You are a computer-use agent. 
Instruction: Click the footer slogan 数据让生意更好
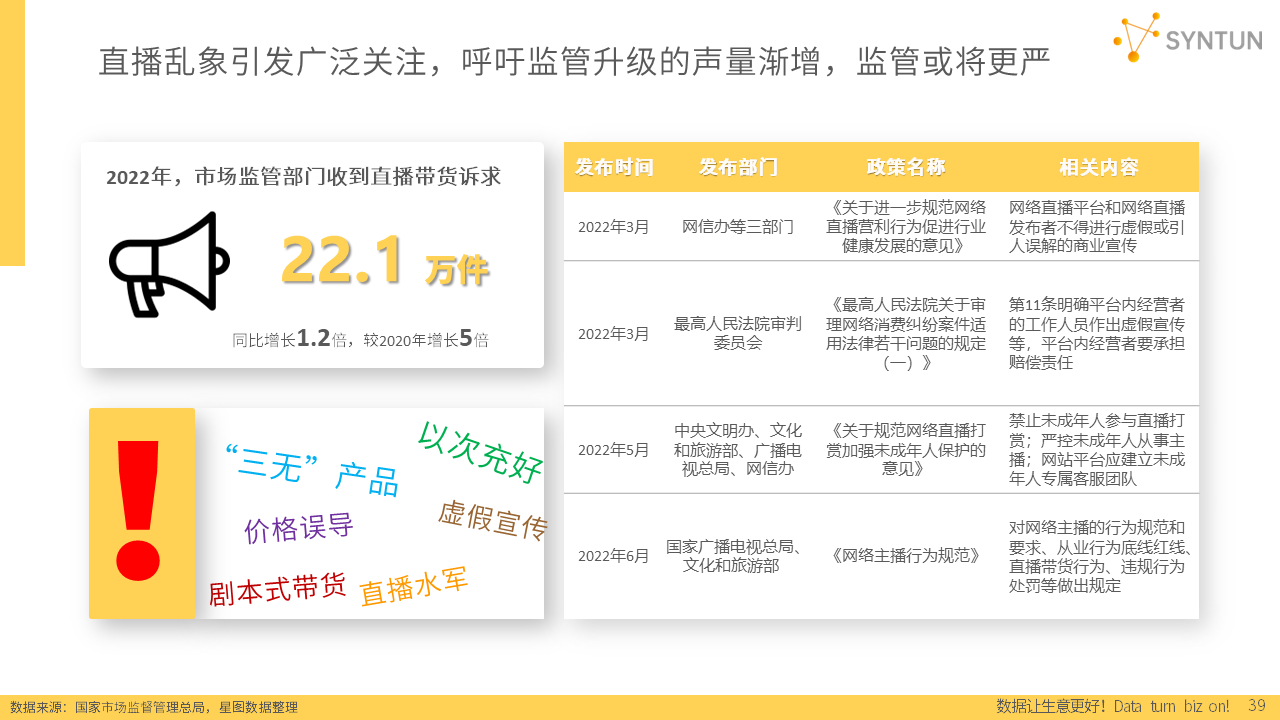pos(1113,706)
